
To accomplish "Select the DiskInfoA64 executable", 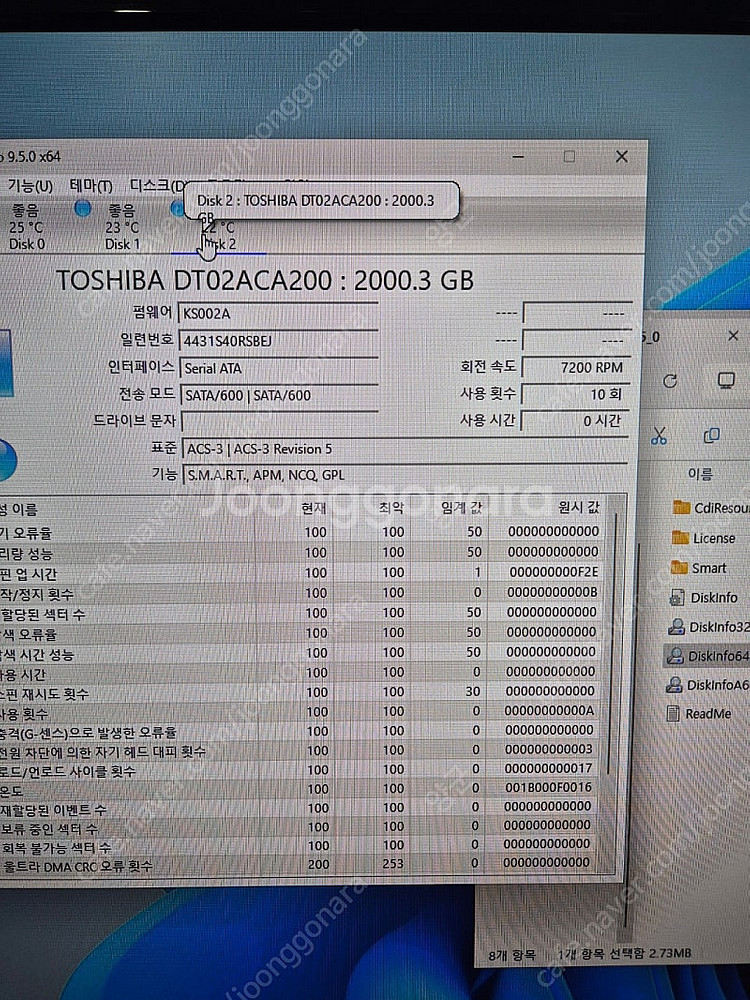I will [x=707, y=685].
